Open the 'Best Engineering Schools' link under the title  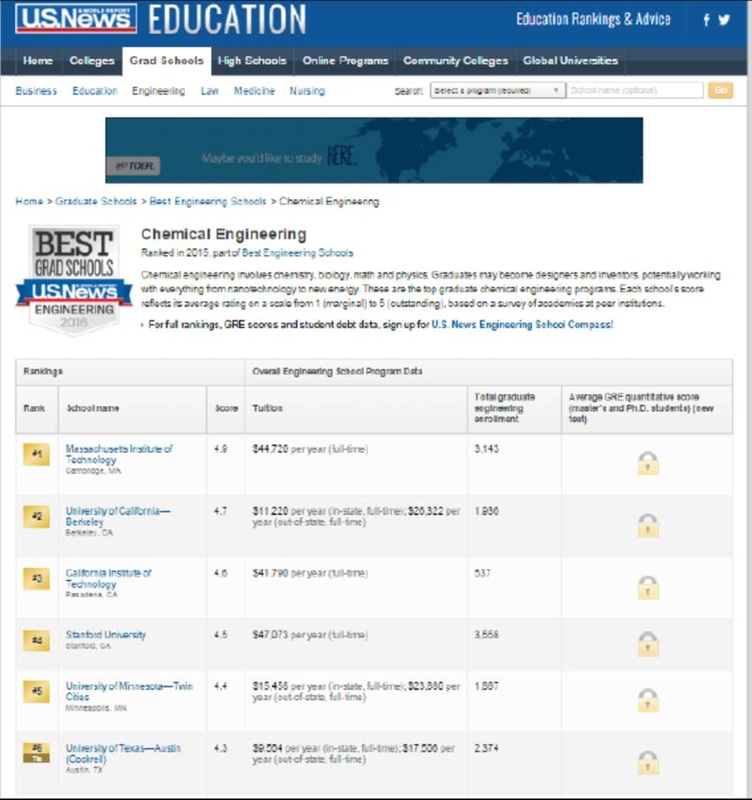297,253
